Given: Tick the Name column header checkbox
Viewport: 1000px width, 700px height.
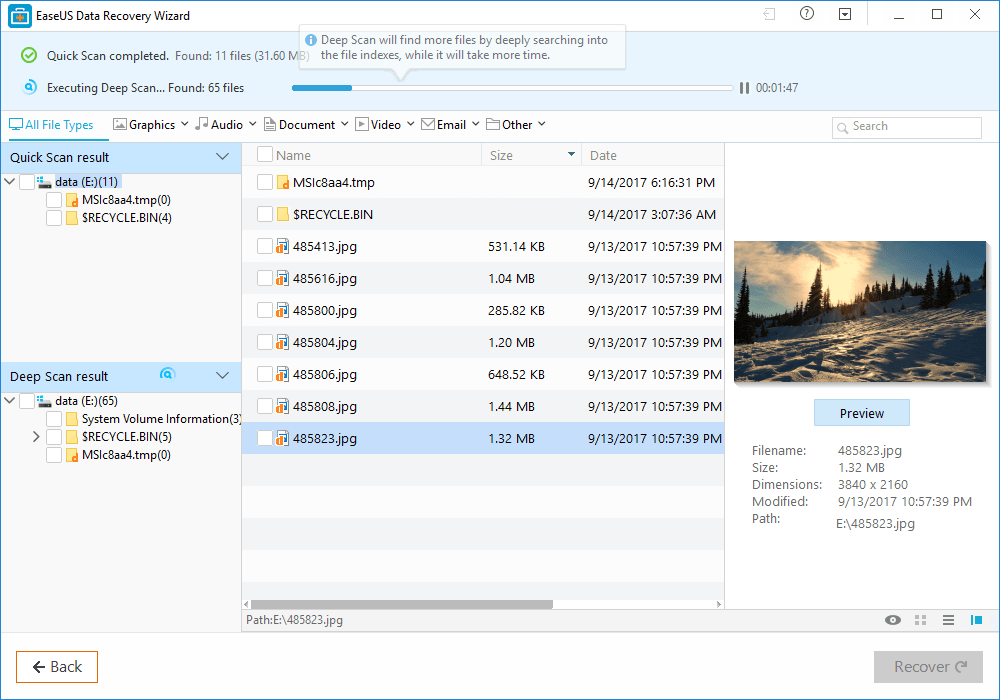Looking at the screenshot, I should tap(265, 155).
